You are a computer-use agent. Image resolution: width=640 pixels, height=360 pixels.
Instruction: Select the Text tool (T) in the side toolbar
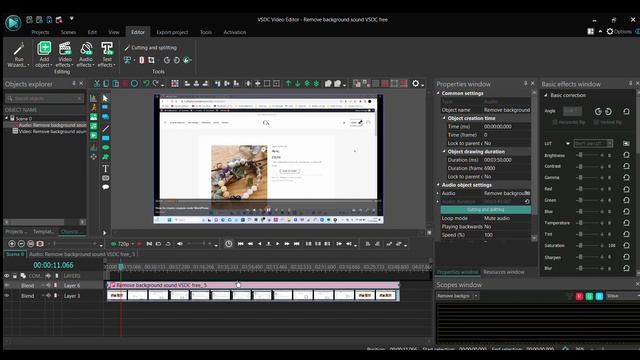click(x=105, y=168)
